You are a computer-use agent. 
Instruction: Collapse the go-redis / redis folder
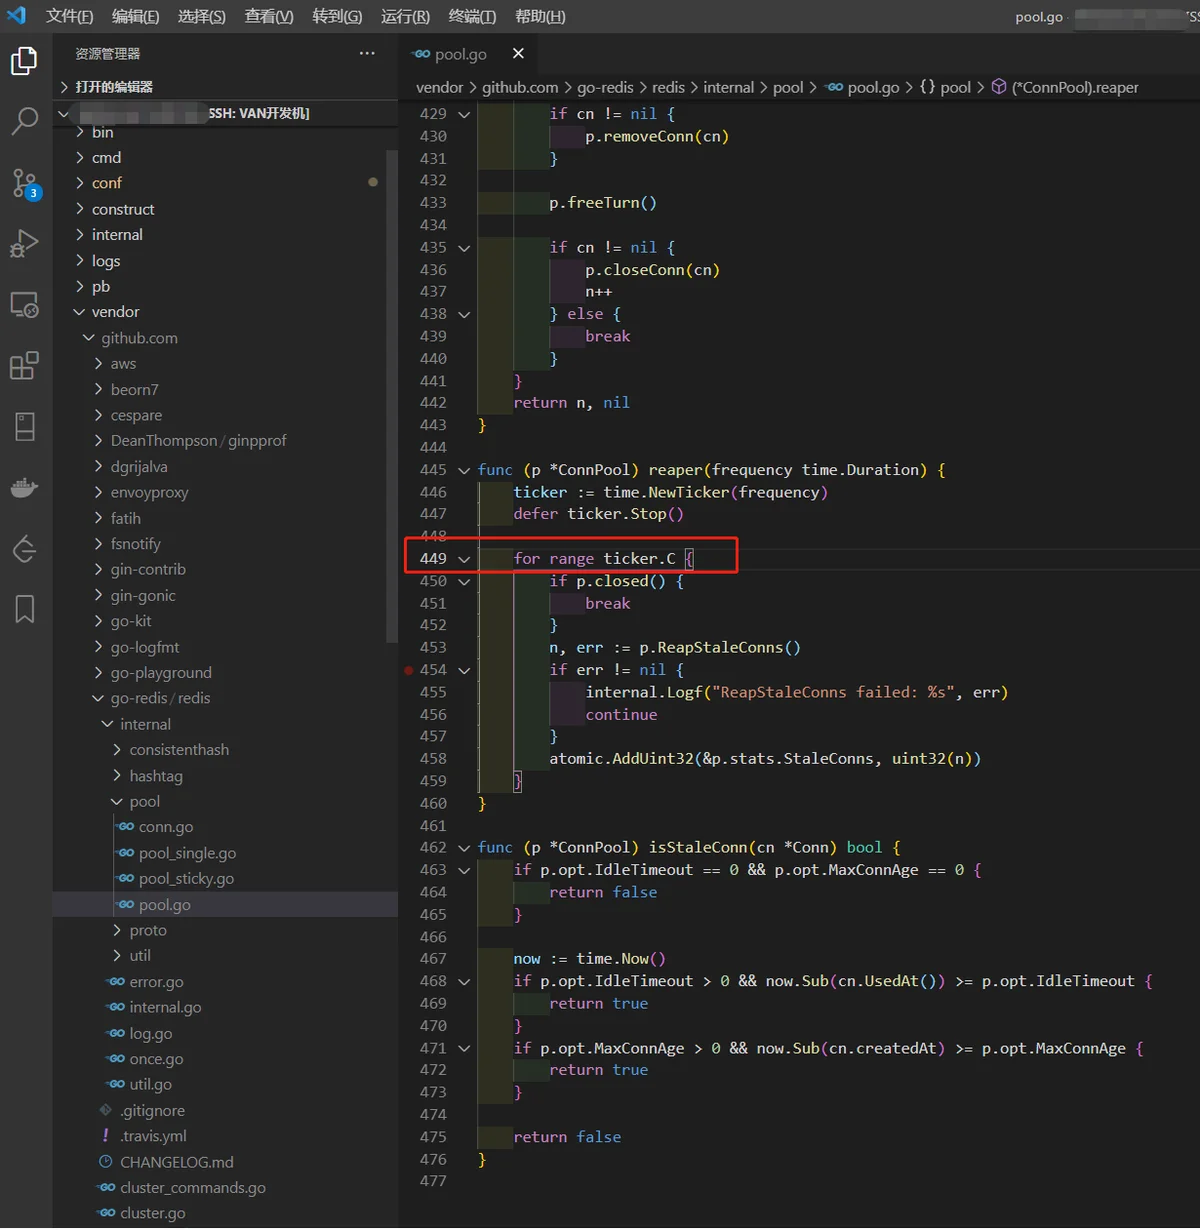(225, 698)
